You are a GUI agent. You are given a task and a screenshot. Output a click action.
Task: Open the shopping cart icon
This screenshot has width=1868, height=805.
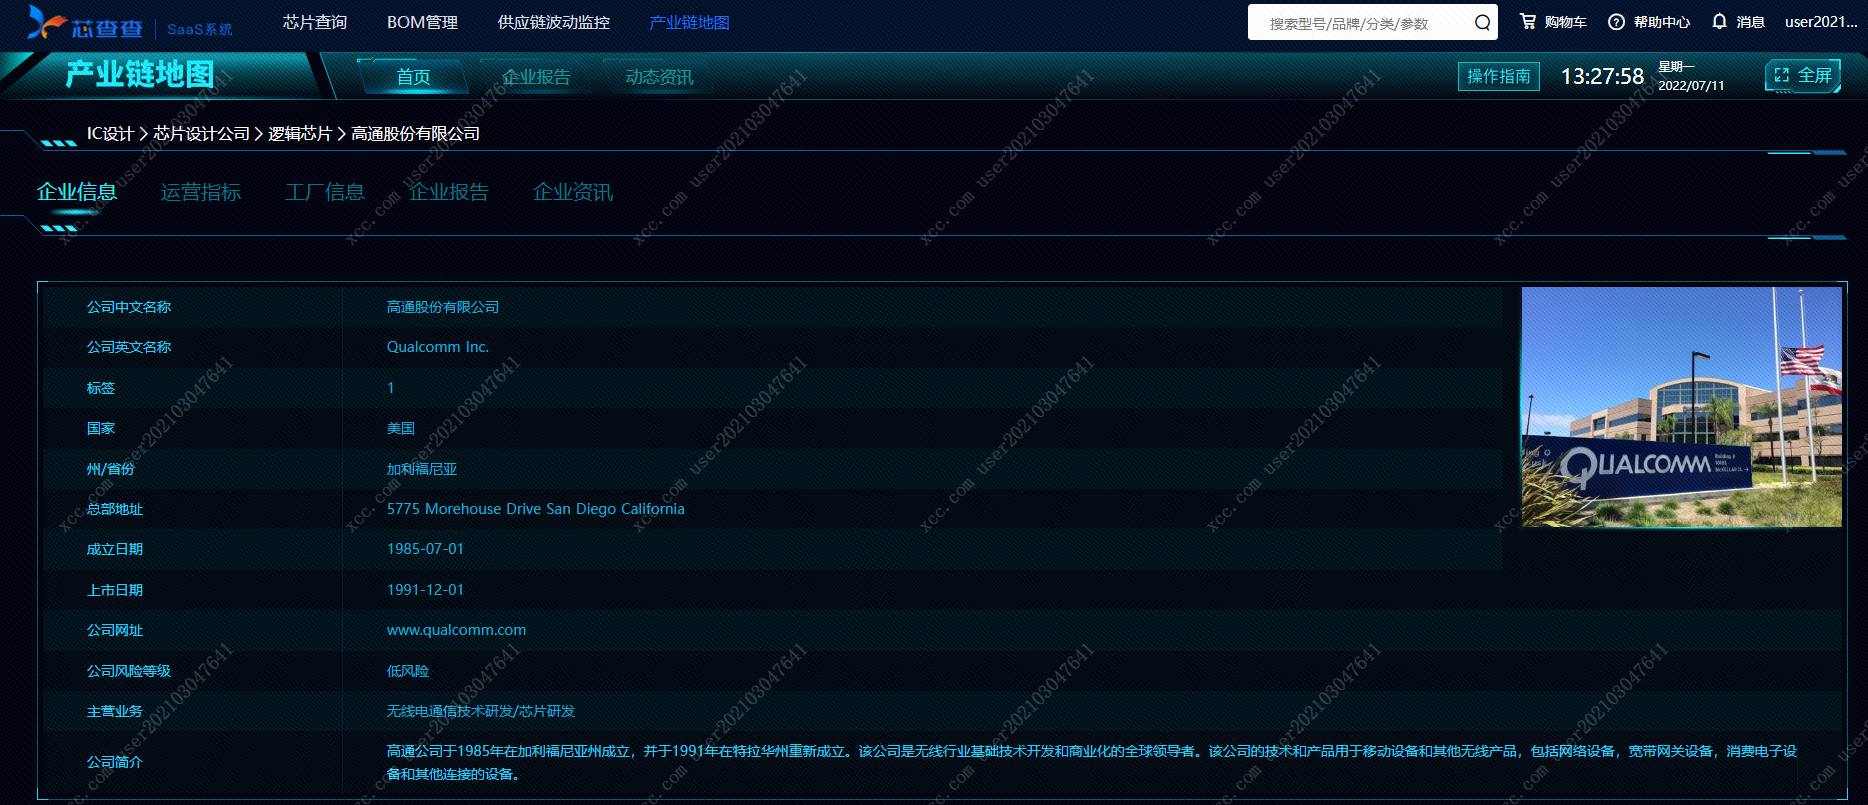pyautogui.click(x=1528, y=21)
